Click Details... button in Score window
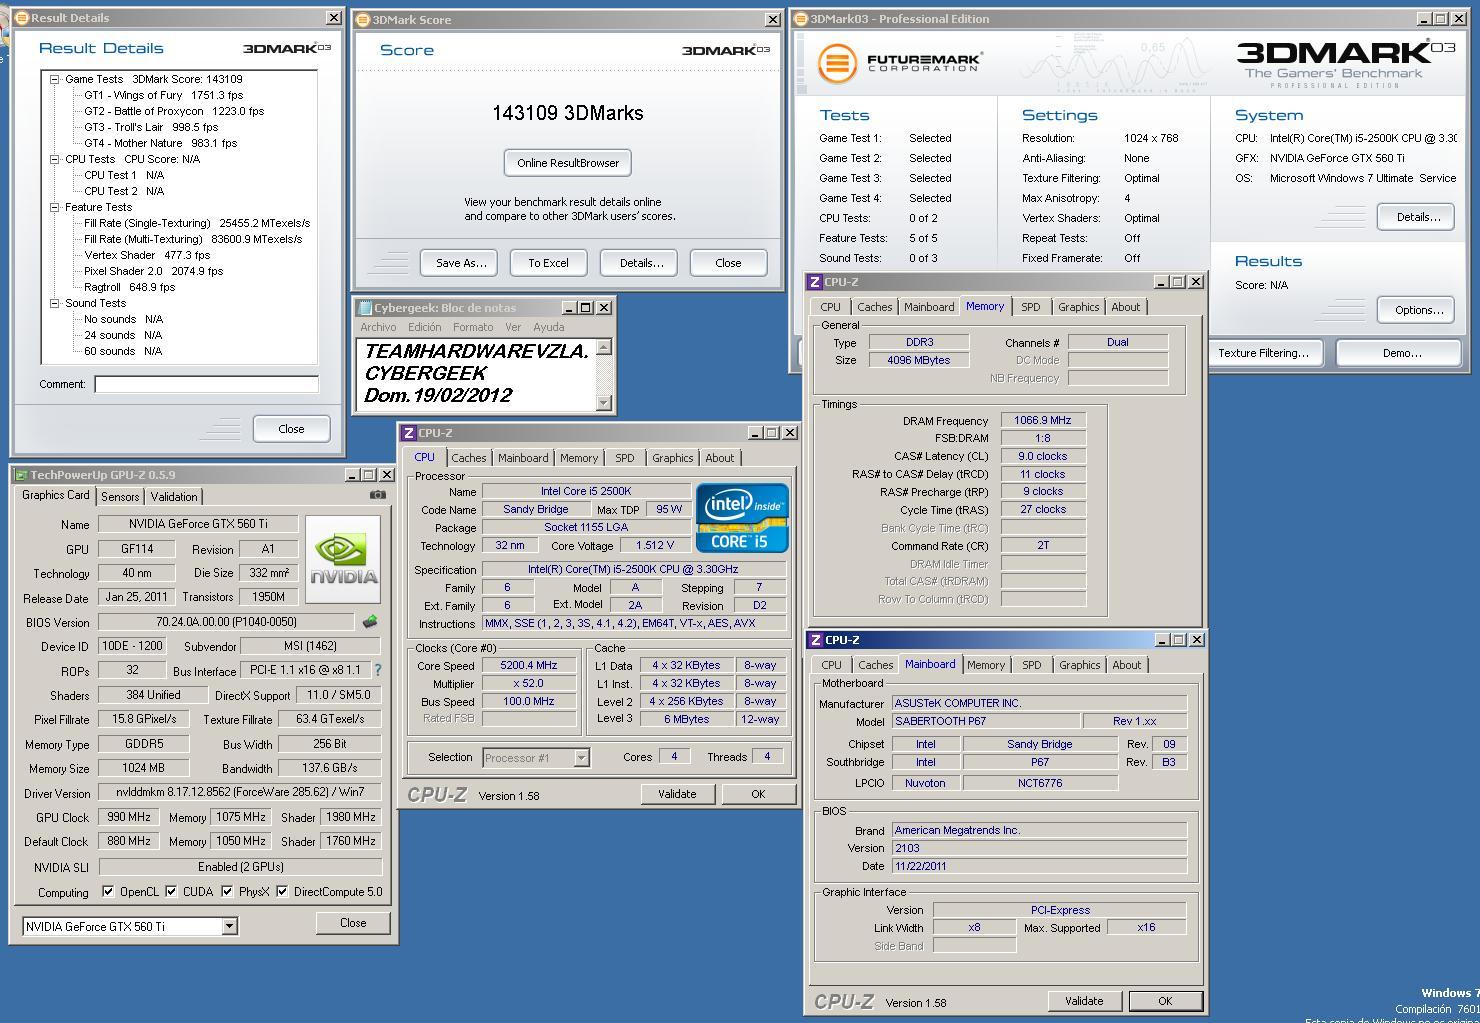Screen dimensions: 1480x1023 coord(641,263)
